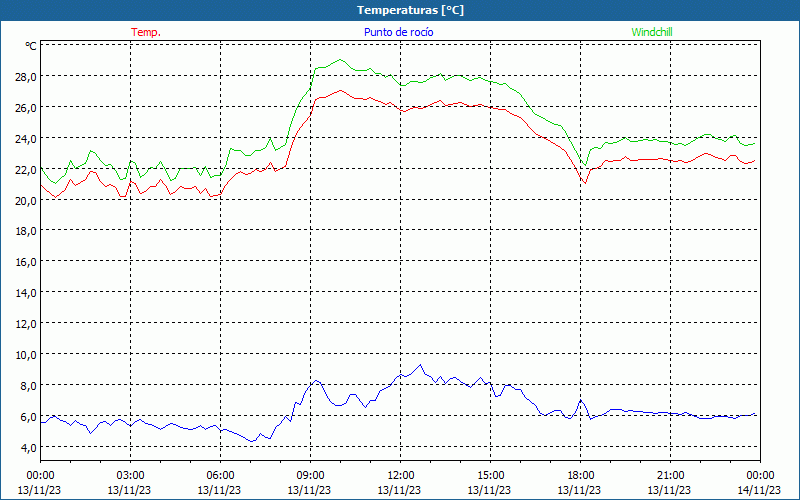The width and height of the screenshot is (800, 500).
Task: Click the 16,0 y-axis value
Action: [28, 262]
